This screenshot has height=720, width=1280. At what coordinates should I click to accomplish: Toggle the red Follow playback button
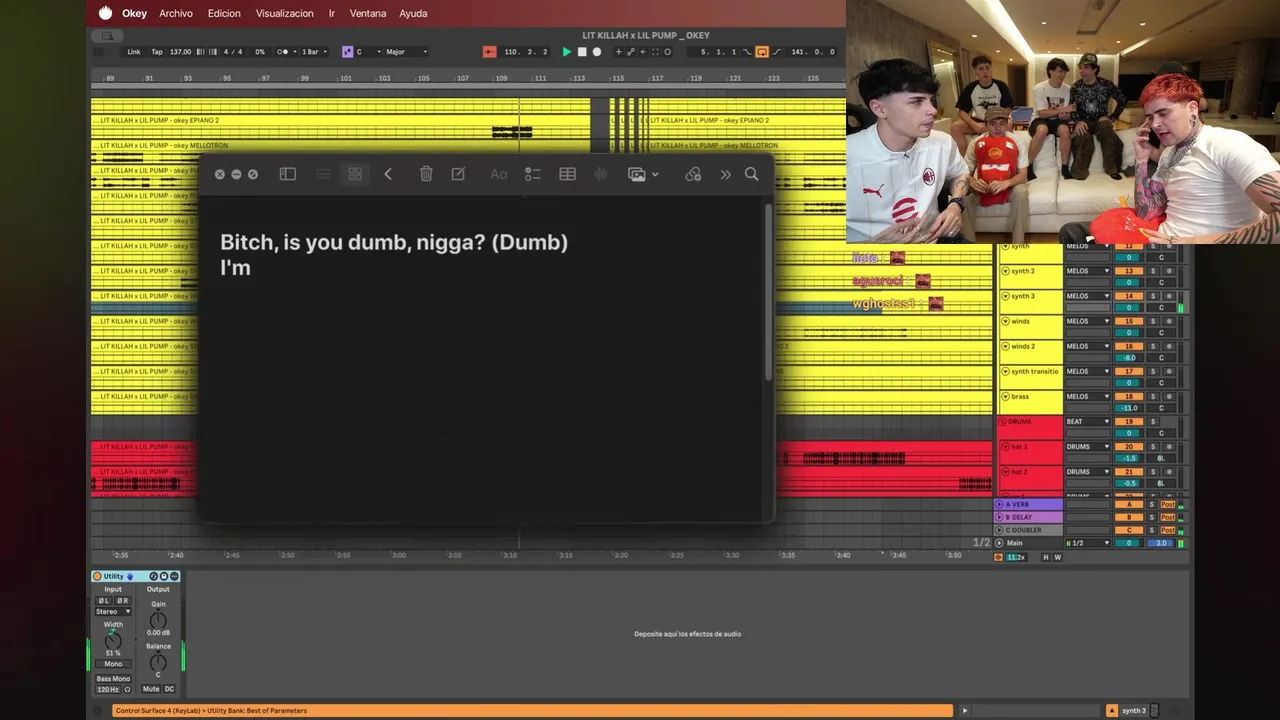490,52
